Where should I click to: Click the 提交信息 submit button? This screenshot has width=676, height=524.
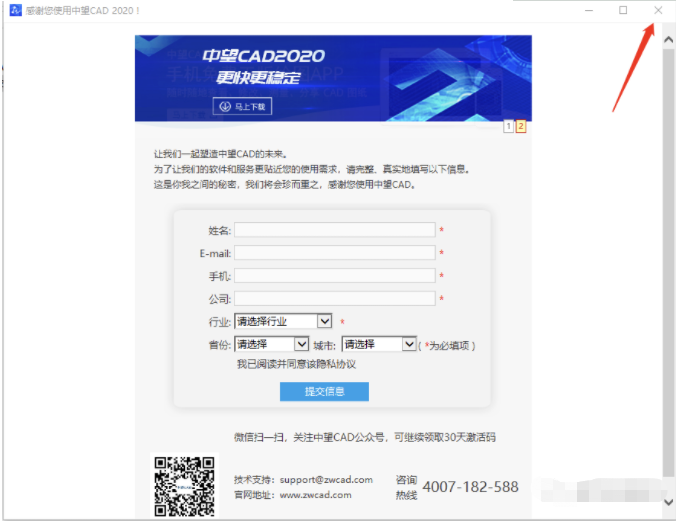point(324,392)
